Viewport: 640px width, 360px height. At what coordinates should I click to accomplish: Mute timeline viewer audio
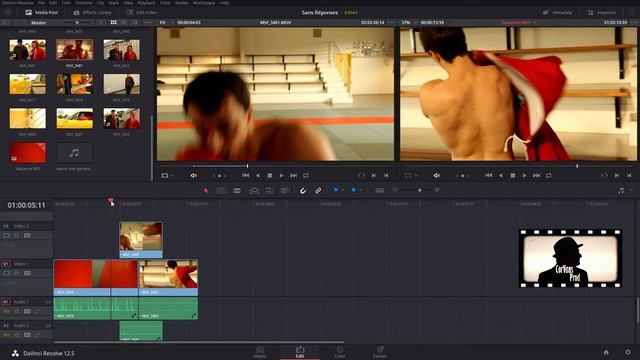tap(436, 176)
